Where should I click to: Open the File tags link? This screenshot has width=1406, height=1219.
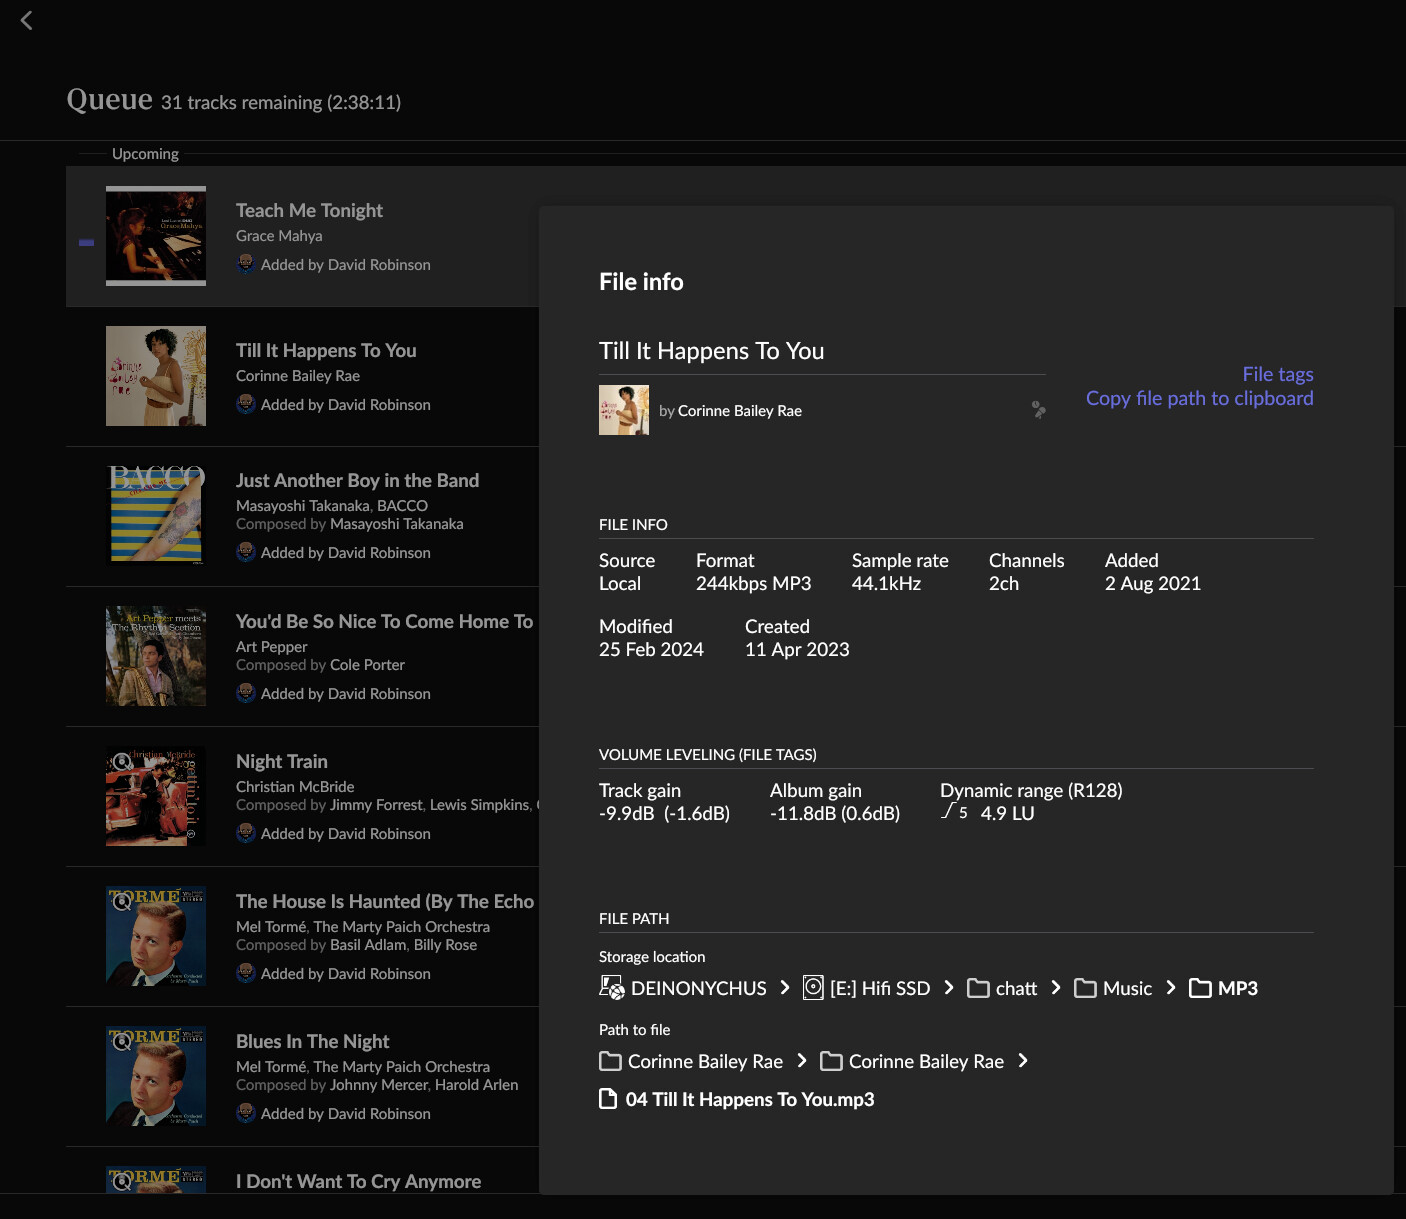[1277, 374]
